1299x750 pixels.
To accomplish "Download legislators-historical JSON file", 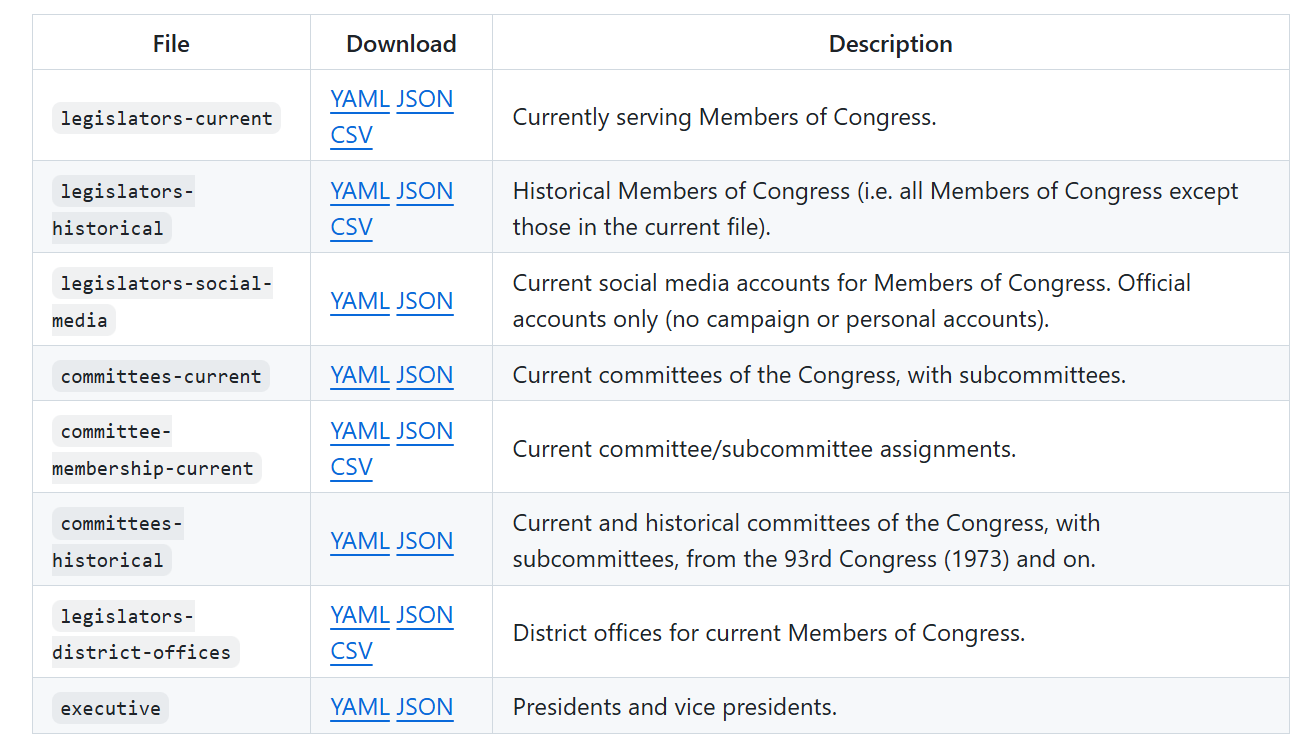I will coord(424,191).
